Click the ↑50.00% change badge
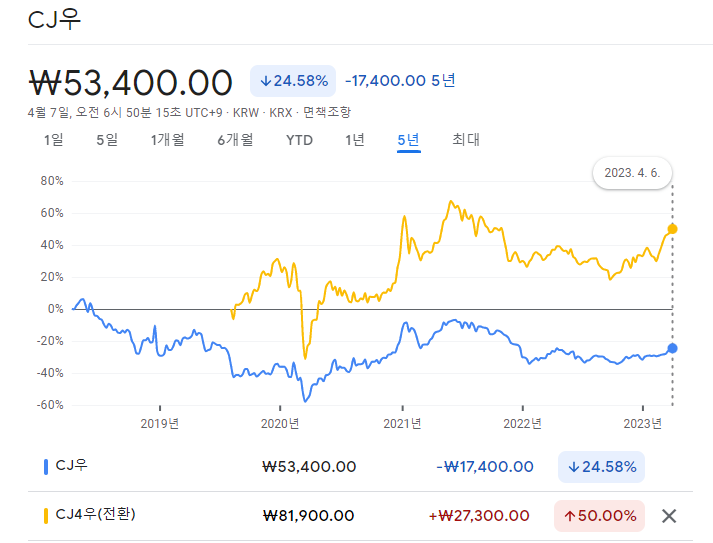 click(599, 516)
